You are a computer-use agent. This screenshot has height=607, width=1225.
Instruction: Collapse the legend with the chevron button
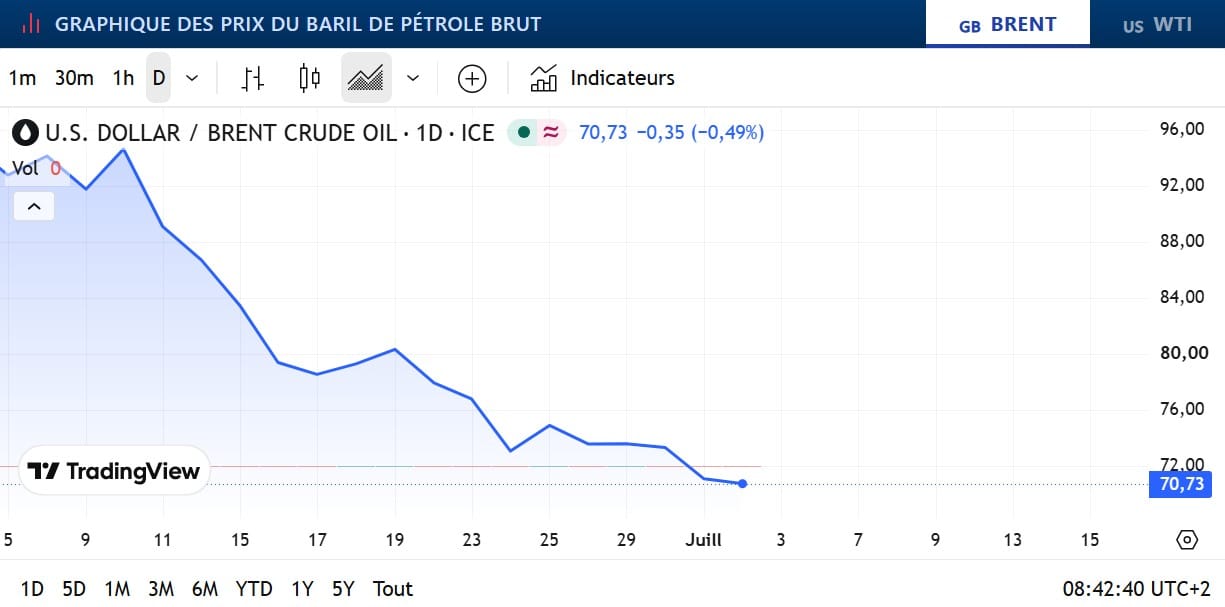[34, 207]
